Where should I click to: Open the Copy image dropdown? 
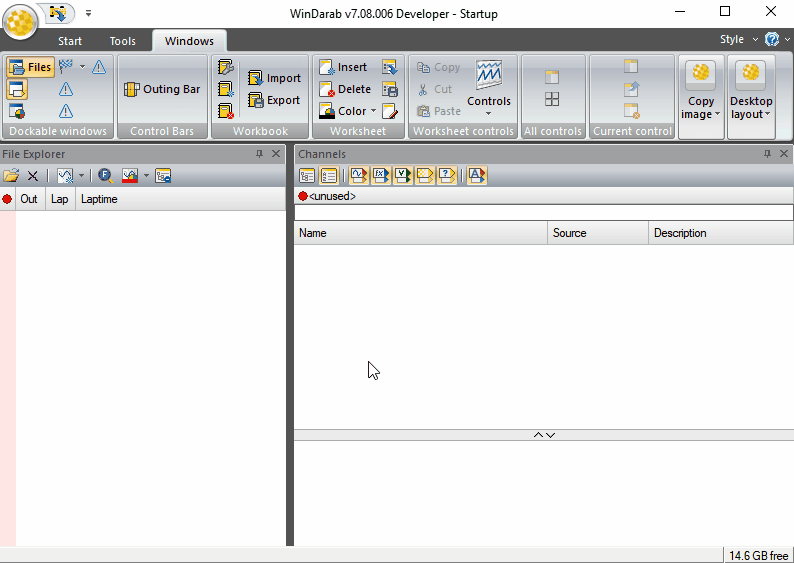point(701,96)
